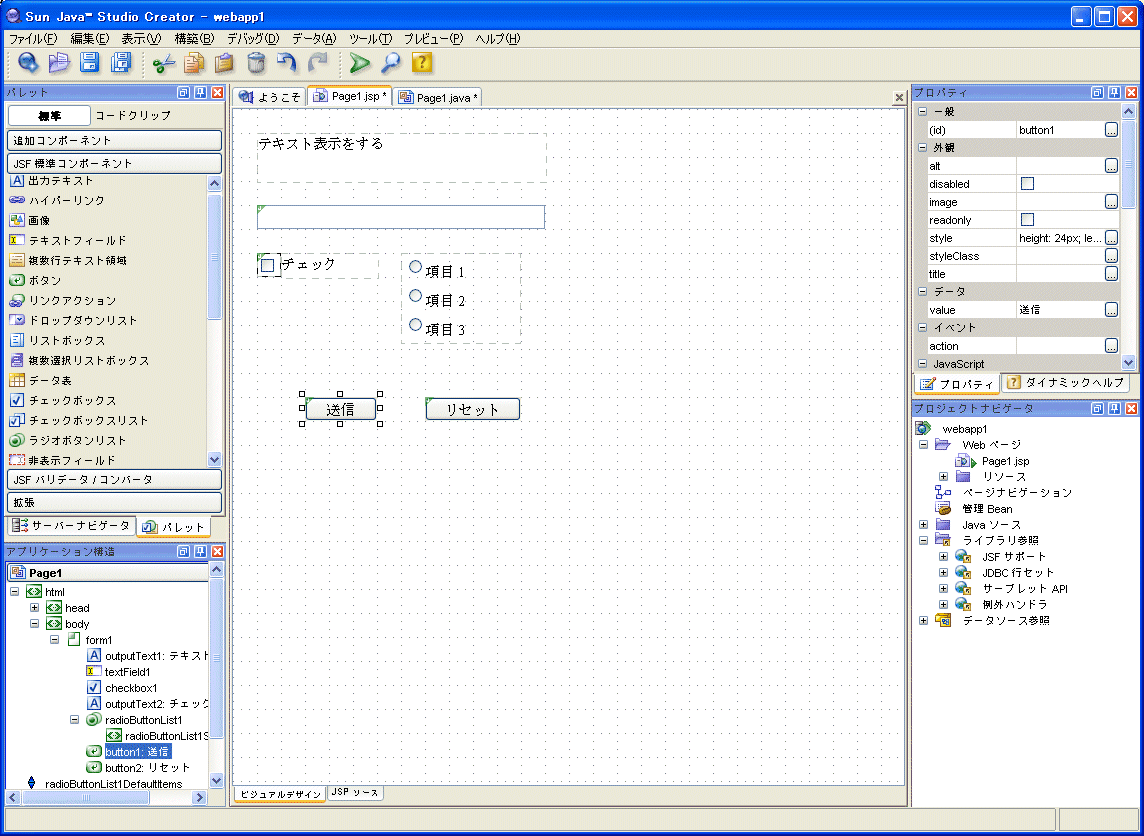The image size is (1144, 836).
Task: Collapse the form1 node in the application structure
Action: (54, 640)
